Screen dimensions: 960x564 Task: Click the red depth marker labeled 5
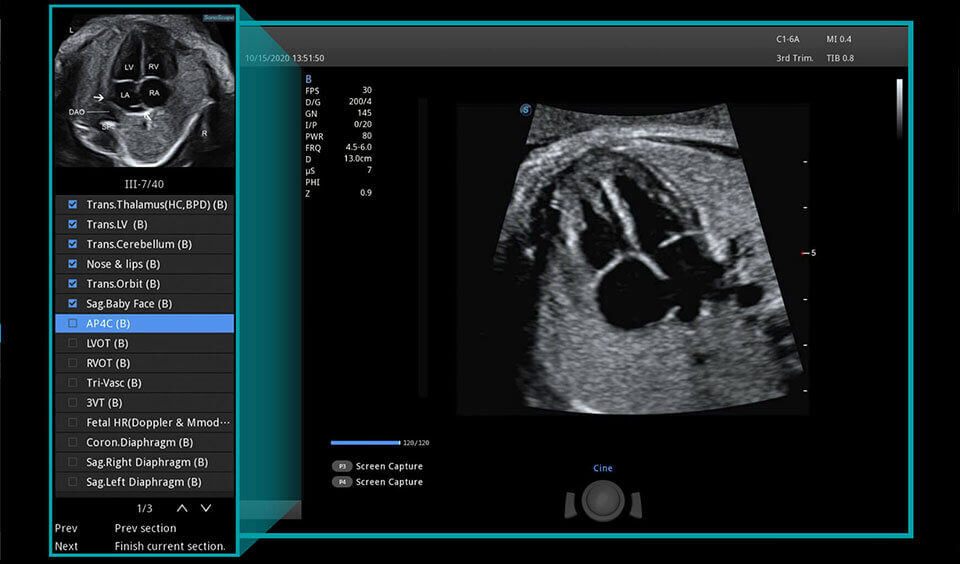pos(808,253)
